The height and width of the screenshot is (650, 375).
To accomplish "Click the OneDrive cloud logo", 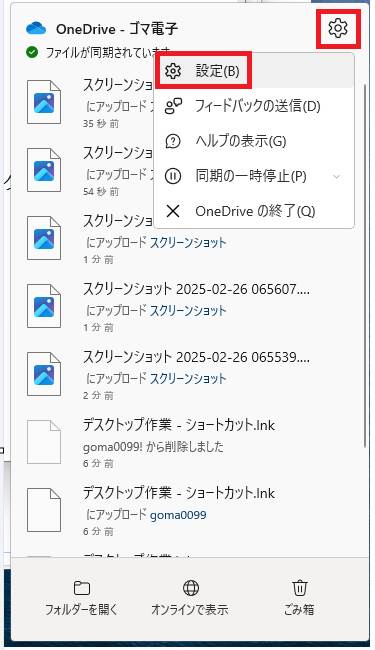I will (36, 29).
